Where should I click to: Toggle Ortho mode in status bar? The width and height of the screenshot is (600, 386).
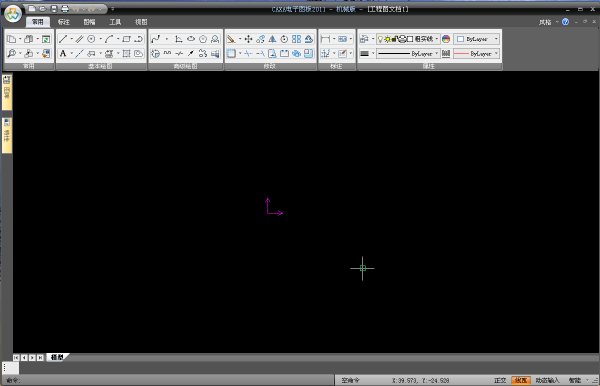(500, 380)
